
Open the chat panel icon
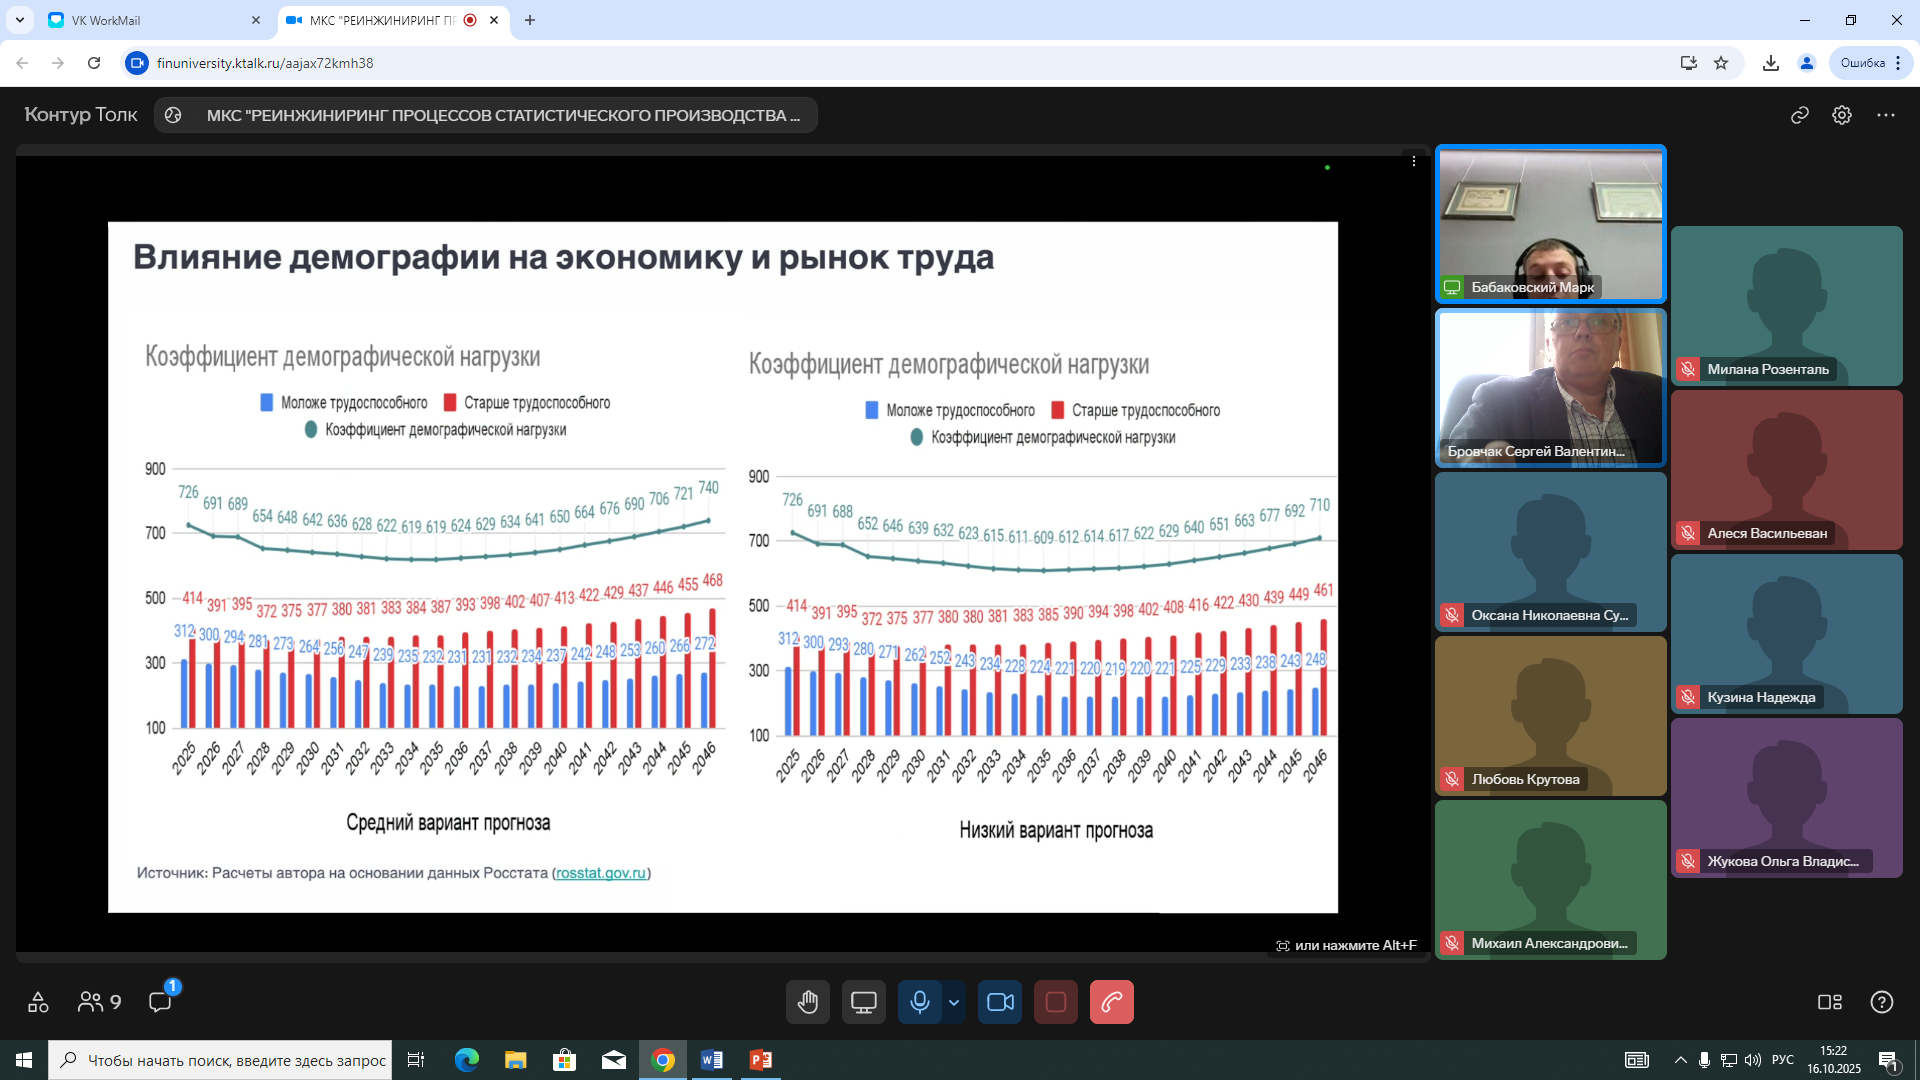point(160,1002)
